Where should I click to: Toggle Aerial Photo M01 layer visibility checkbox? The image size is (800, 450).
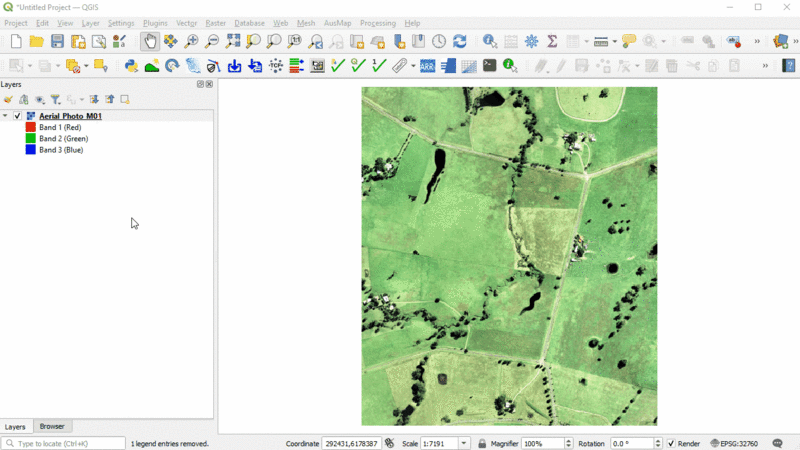(x=18, y=116)
